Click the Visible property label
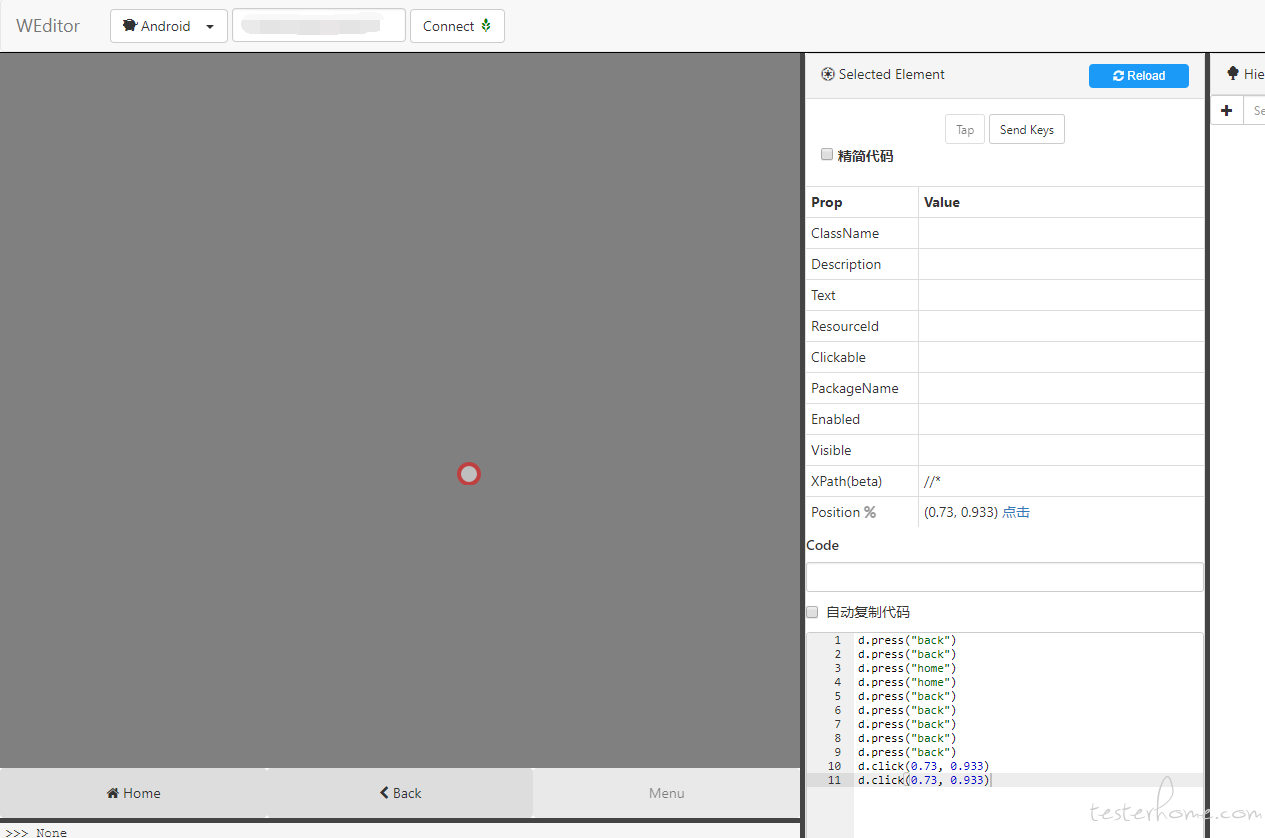This screenshot has height=838, width=1265. pyautogui.click(x=831, y=450)
